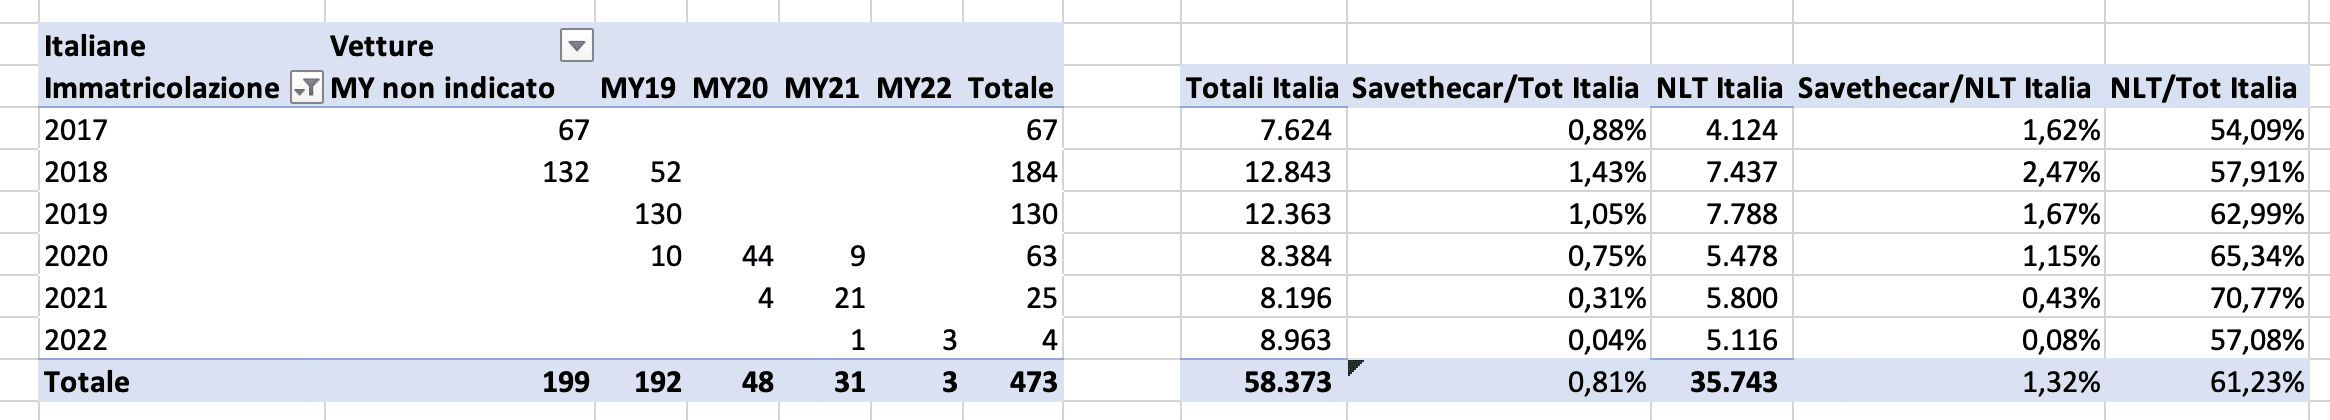Click the NLT Italia header cell
Screen dimensions: 2330x420
[1720, 88]
